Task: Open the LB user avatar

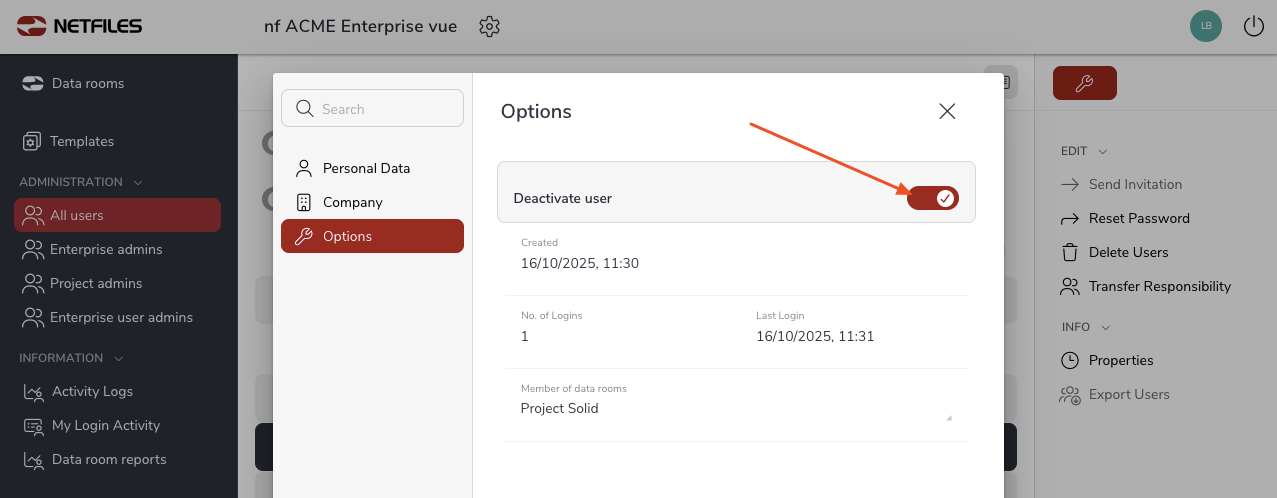Action: (1206, 27)
